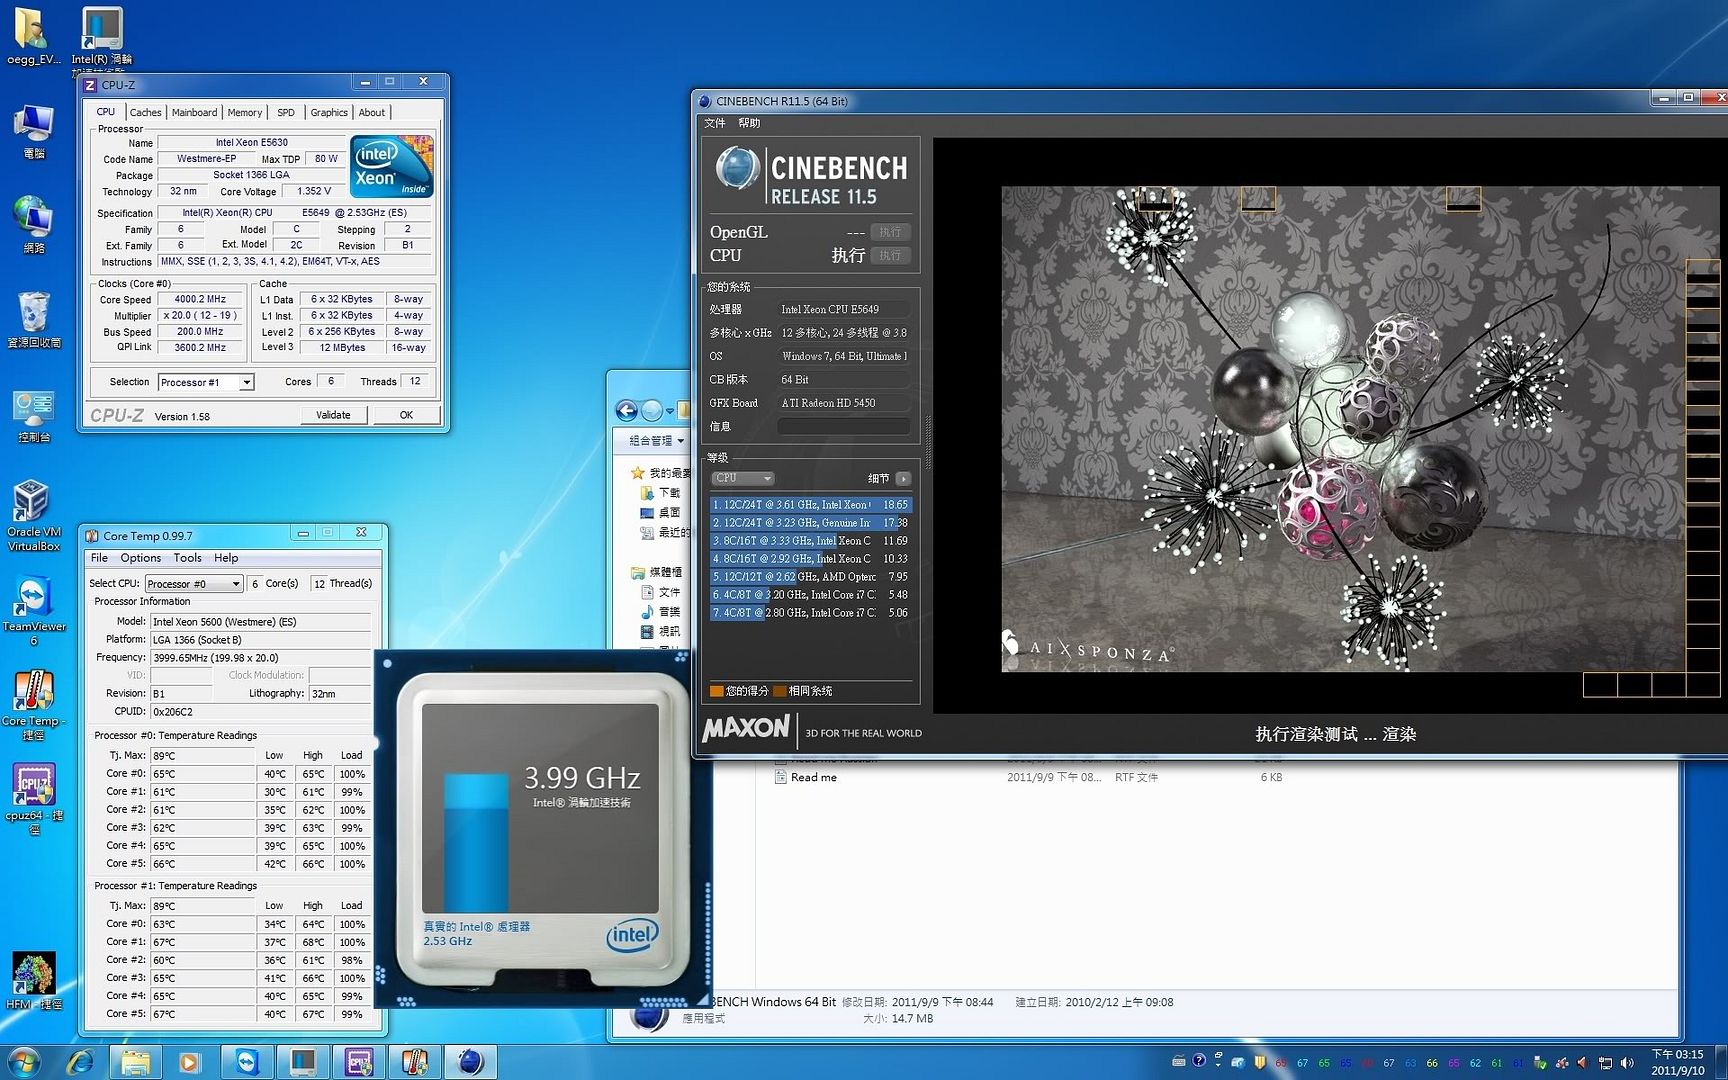Select ranking entry 12C/12T @ 2.62 GHz AMD Opteron
Screen dimensions: 1728x1080
pos(811,577)
